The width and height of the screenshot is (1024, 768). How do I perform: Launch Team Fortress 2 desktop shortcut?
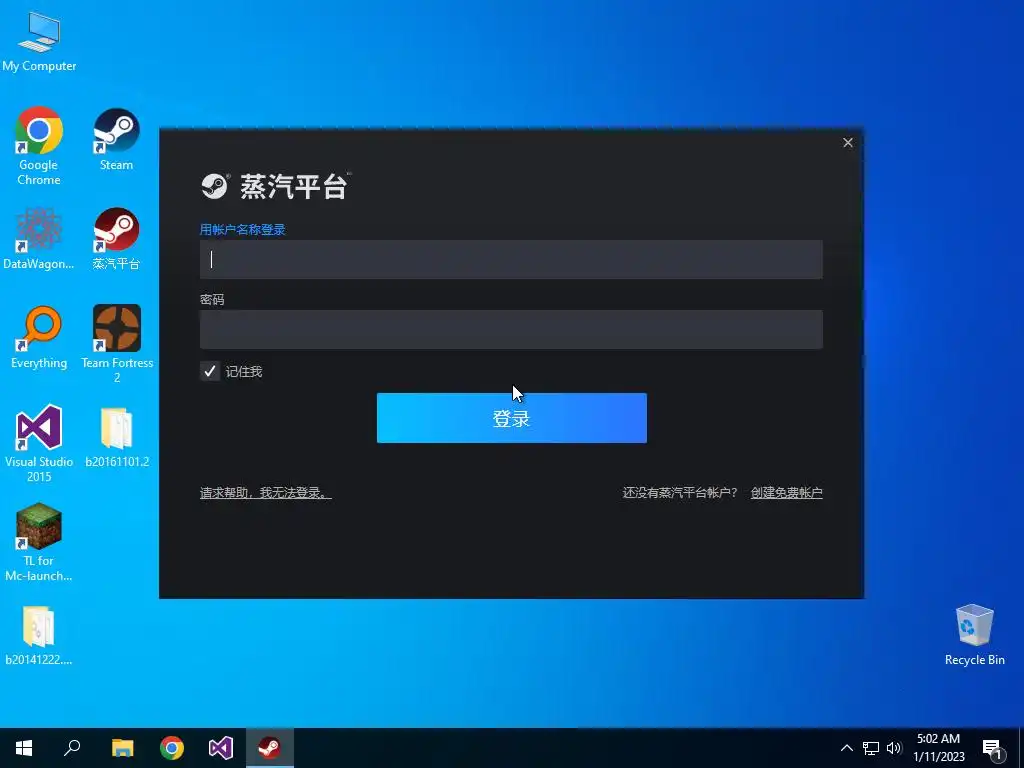click(x=117, y=344)
